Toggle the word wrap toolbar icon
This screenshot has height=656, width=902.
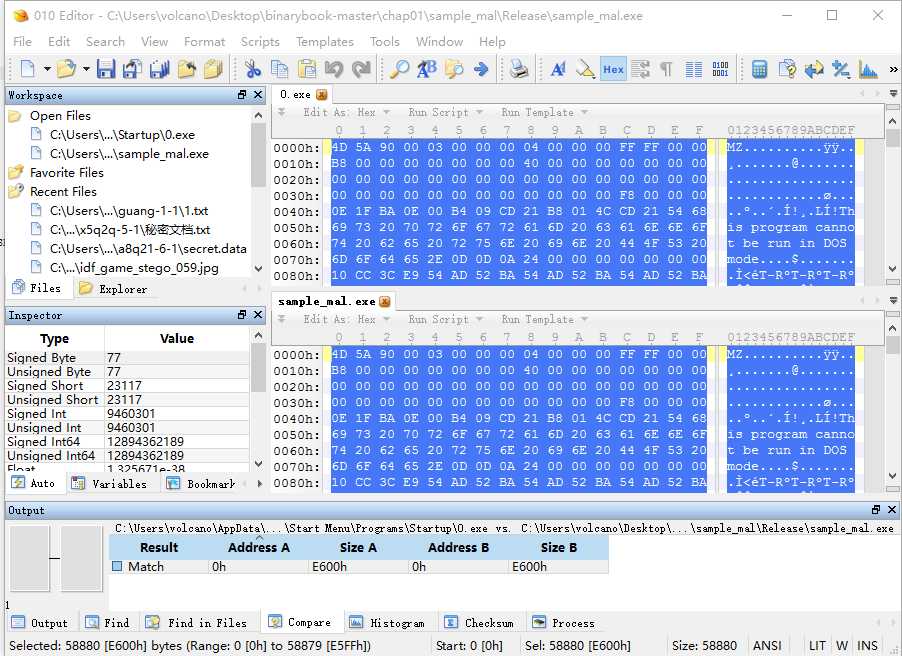[640, 70]
